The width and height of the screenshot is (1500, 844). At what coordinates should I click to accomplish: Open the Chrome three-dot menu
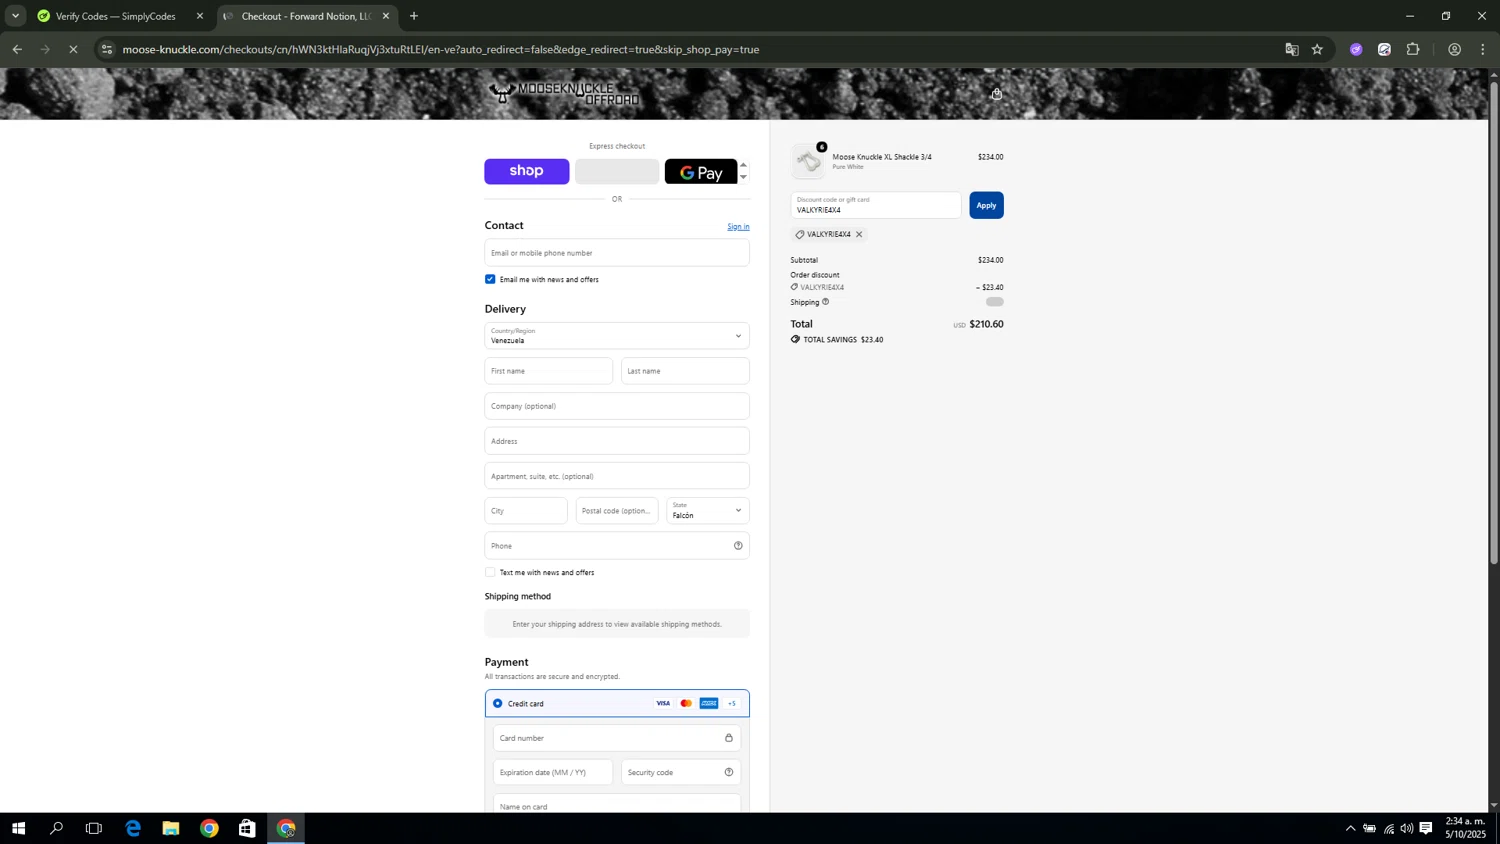coord(1483,49)
